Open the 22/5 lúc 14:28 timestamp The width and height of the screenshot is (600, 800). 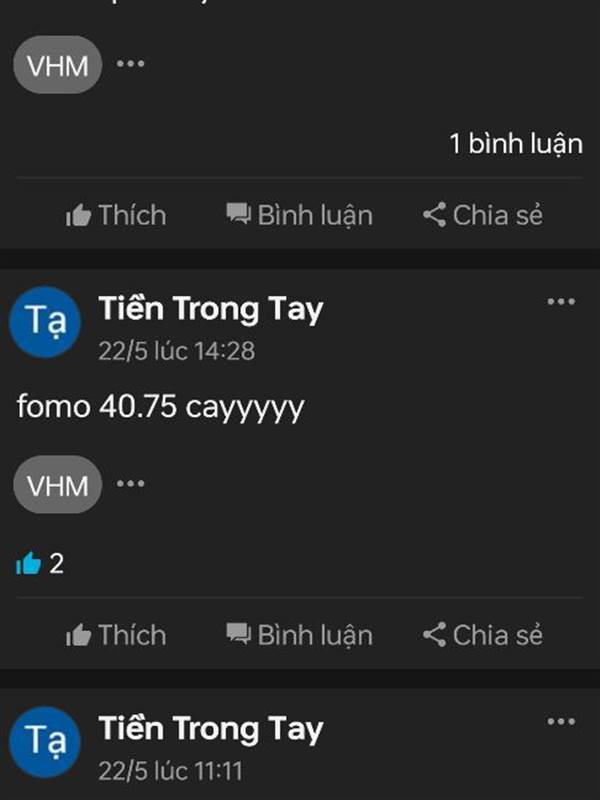click(177, 351)
